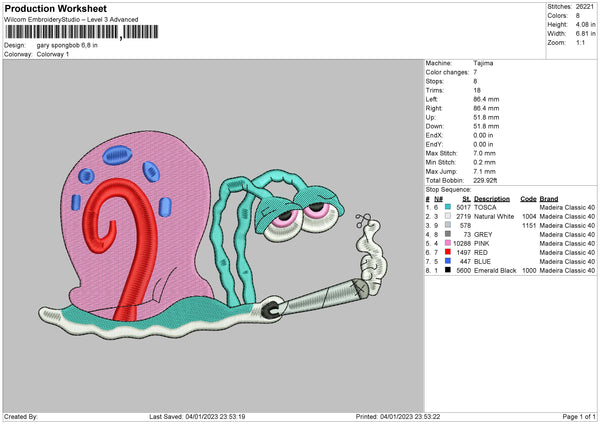Click the 'Stop Sequence:' heading
Image resolution: width=600 pixels, height=424 pixels.
coord(448,190)
